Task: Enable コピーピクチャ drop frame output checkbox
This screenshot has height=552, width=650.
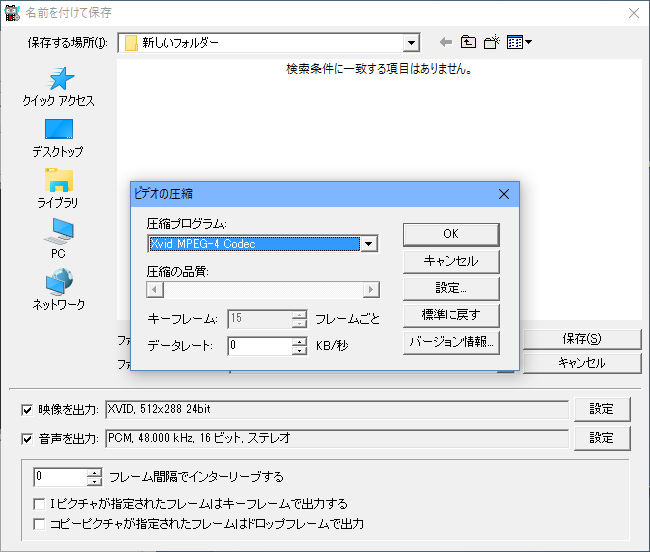Action: tap(39, 523)
